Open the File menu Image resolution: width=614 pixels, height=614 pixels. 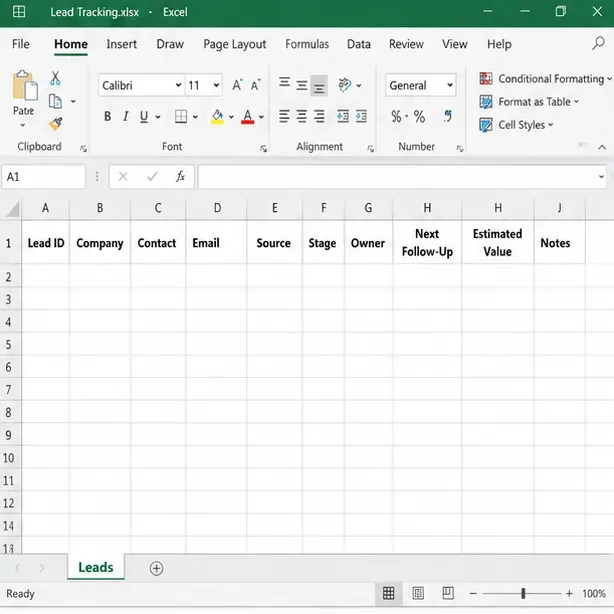tap(21, 44)
